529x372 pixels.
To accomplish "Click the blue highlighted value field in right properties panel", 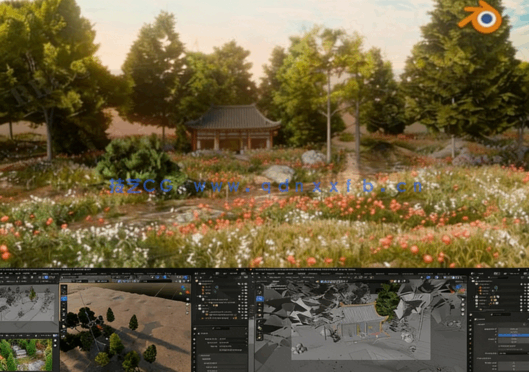I will click(513, 335).
